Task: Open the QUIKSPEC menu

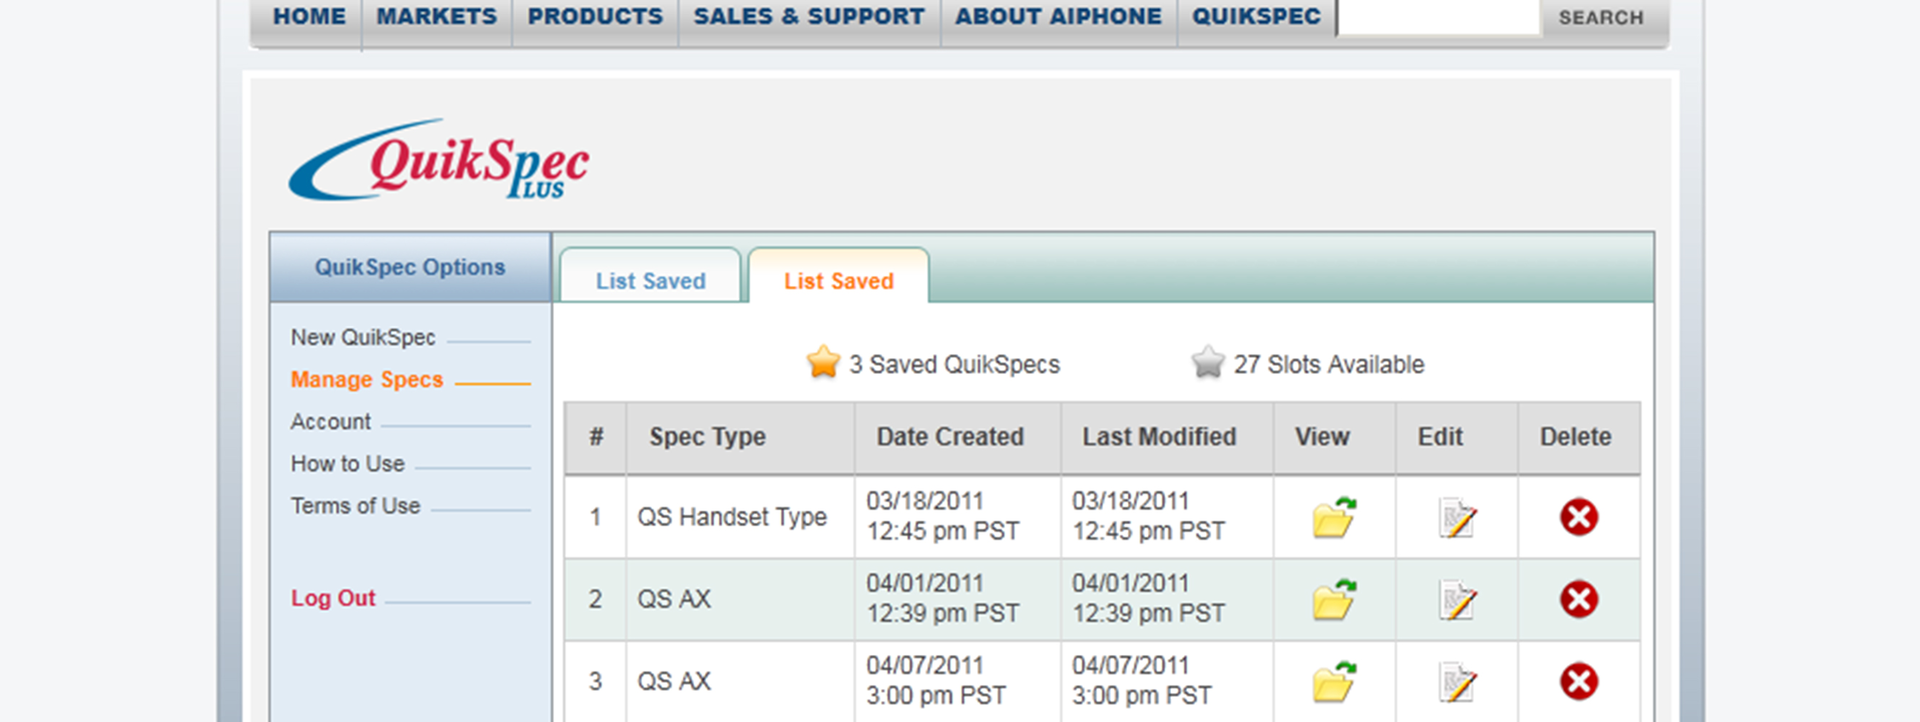Action: pos(1256,17)
